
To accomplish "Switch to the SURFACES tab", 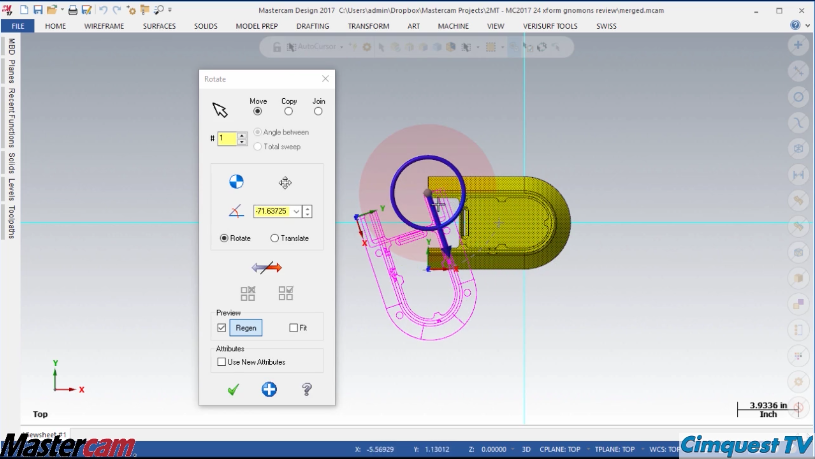I will (159, 25).
